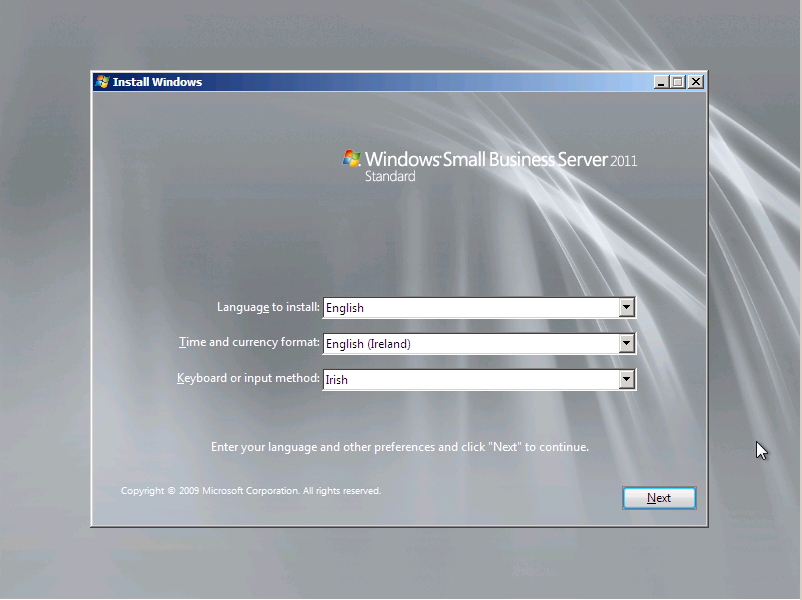Click the Standard edition text

click(390, 176)
